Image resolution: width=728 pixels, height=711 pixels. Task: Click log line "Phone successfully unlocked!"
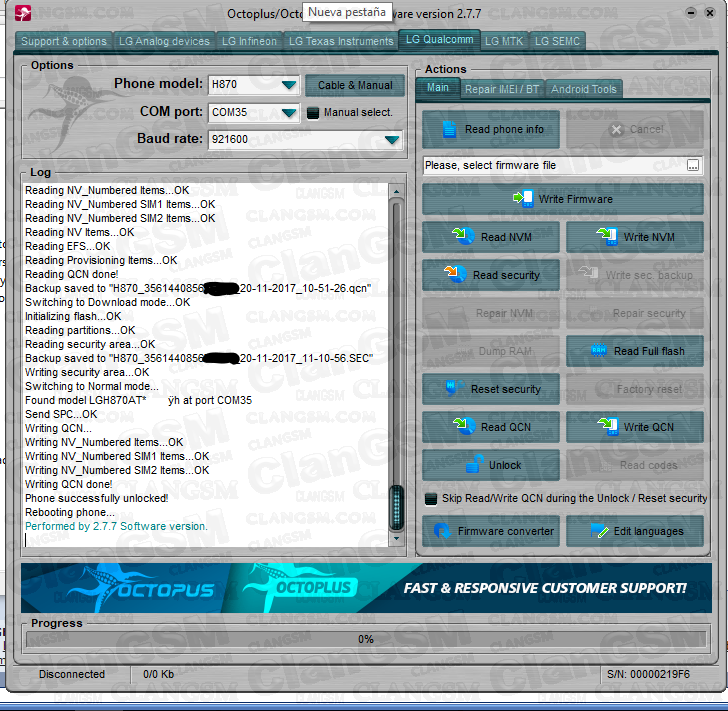coord(97,498)
